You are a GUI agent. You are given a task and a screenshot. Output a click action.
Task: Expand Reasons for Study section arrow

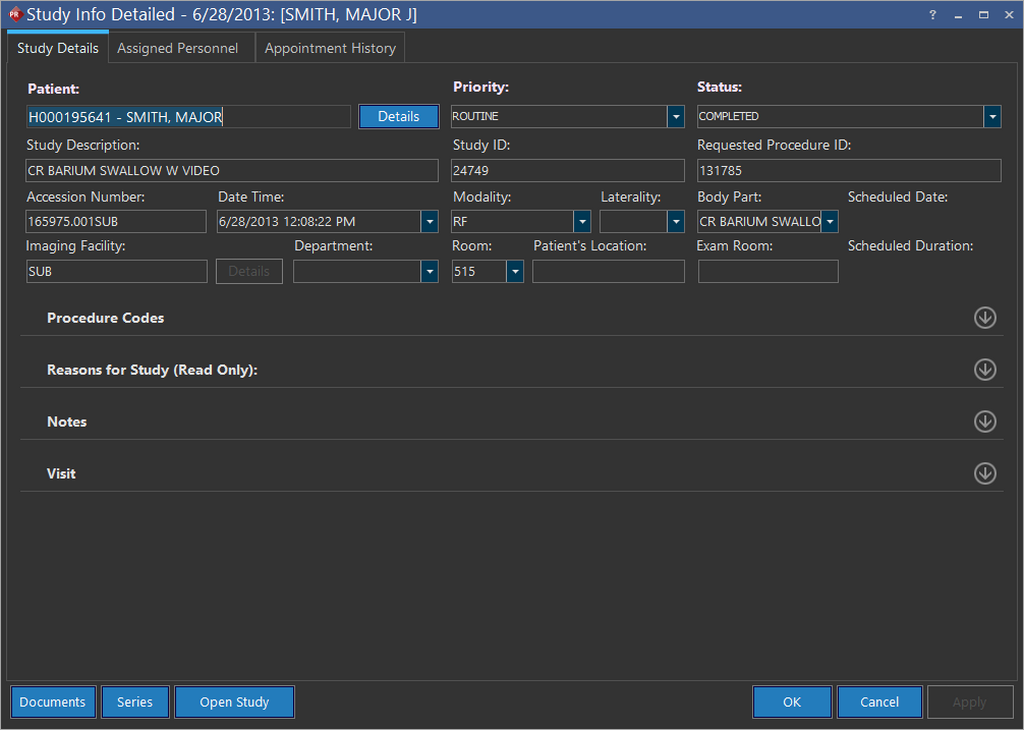[x=985, y=370]
